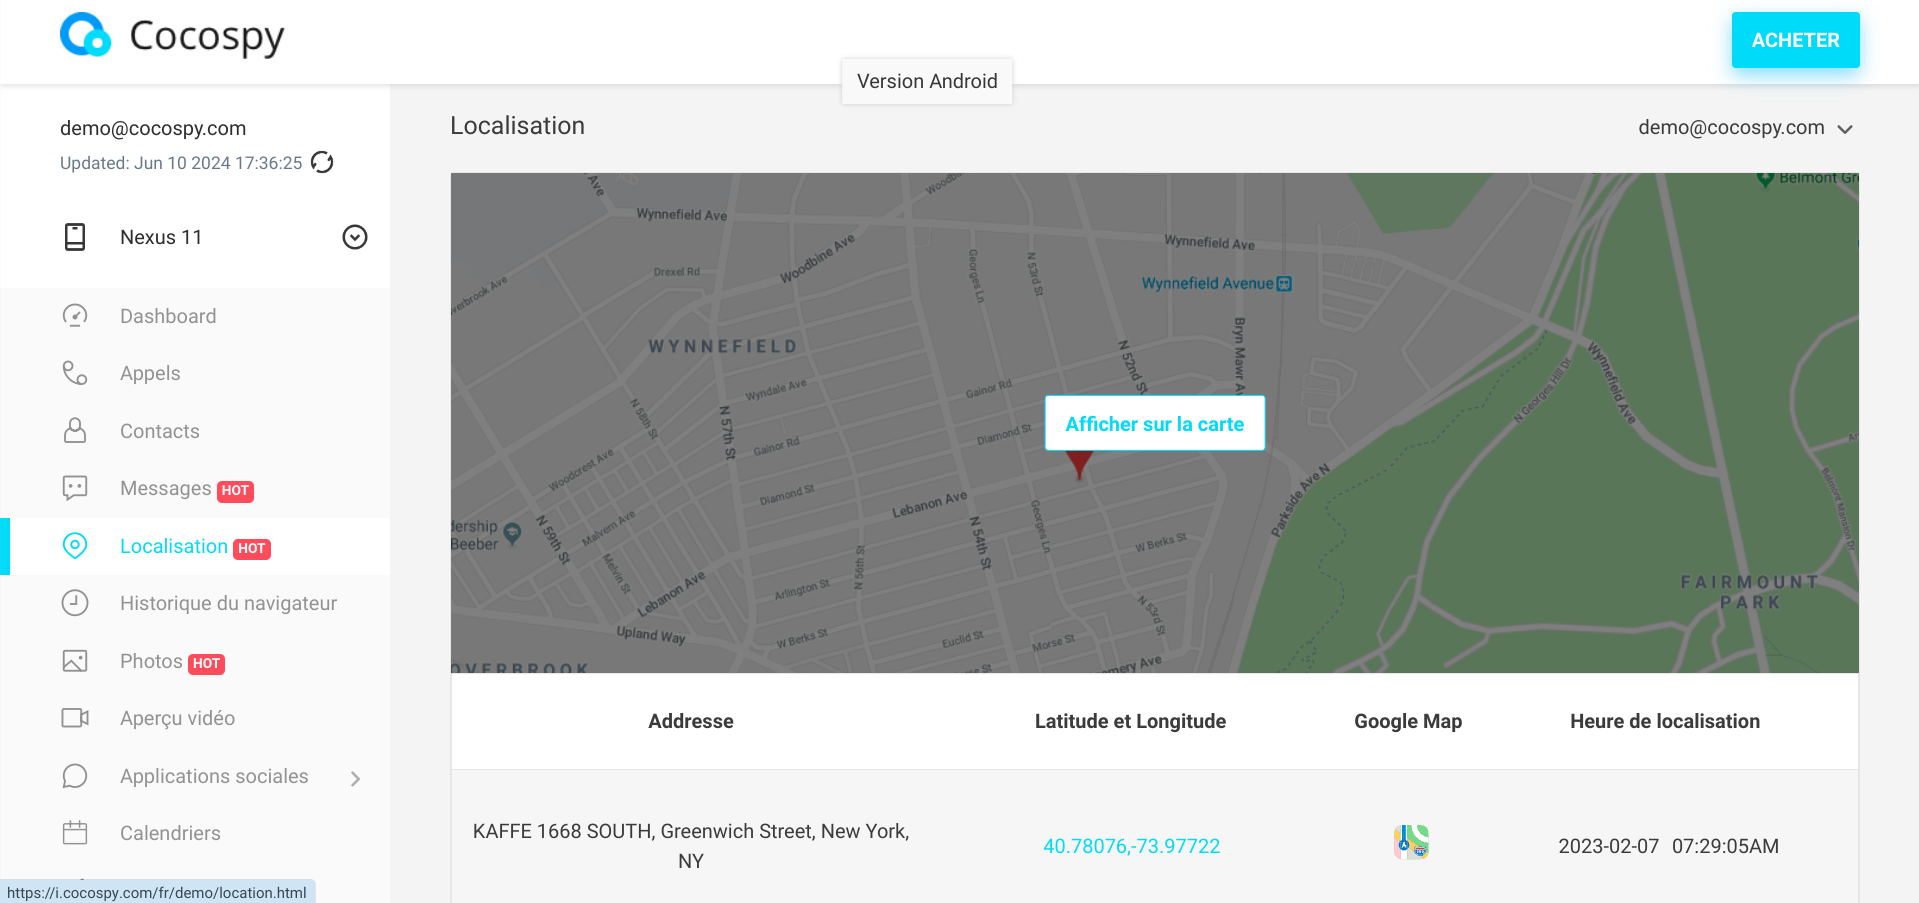
Task: Click the Nexus 11 phone device icon
Action: click(75, 237)
